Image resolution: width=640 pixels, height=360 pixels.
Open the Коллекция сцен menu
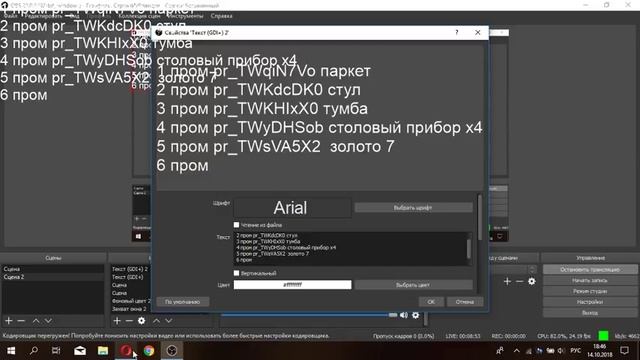tap(139, 16)
